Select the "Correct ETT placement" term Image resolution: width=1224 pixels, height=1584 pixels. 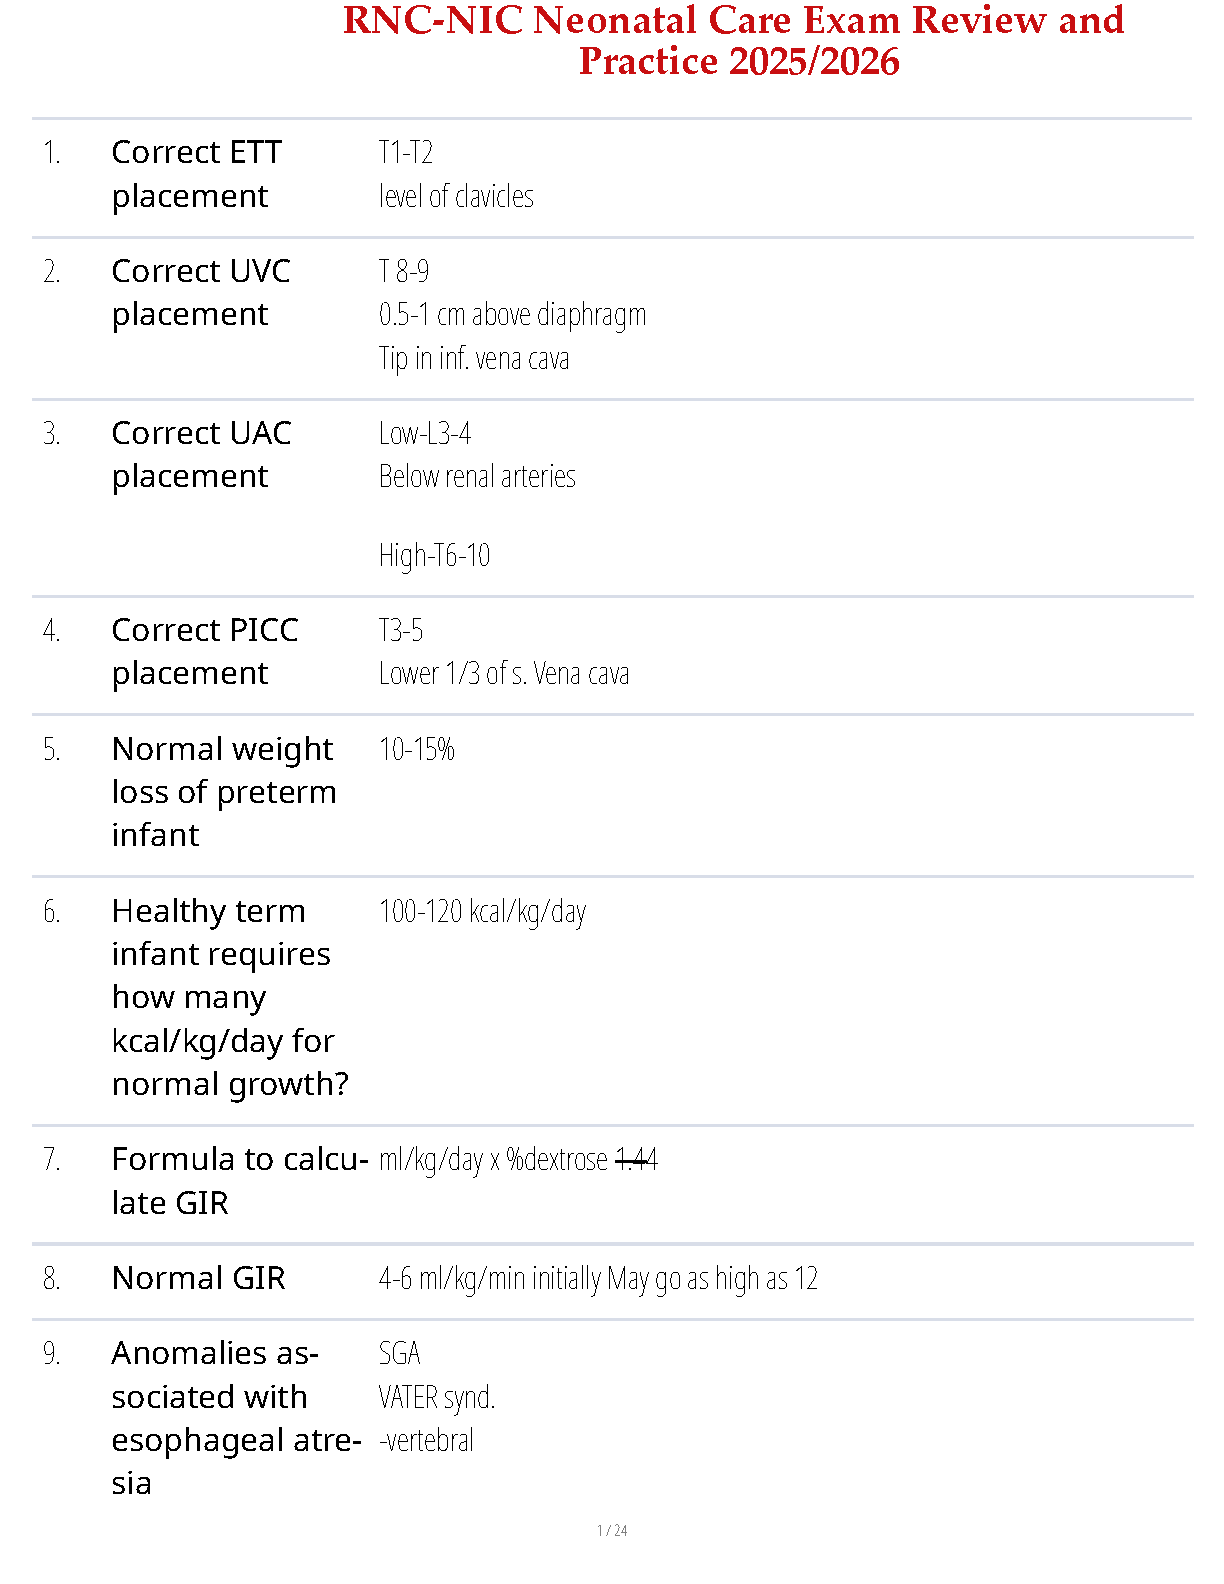(x=196, y=174)
